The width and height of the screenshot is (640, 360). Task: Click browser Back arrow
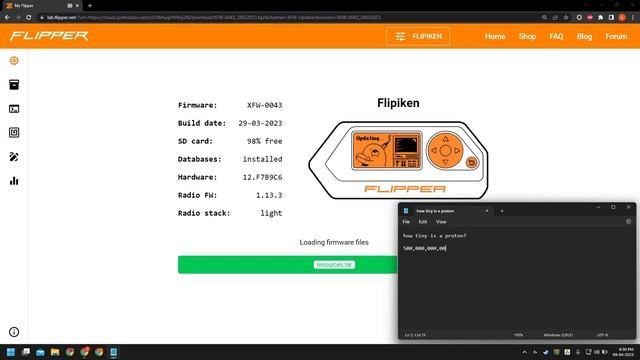[7, 18]
